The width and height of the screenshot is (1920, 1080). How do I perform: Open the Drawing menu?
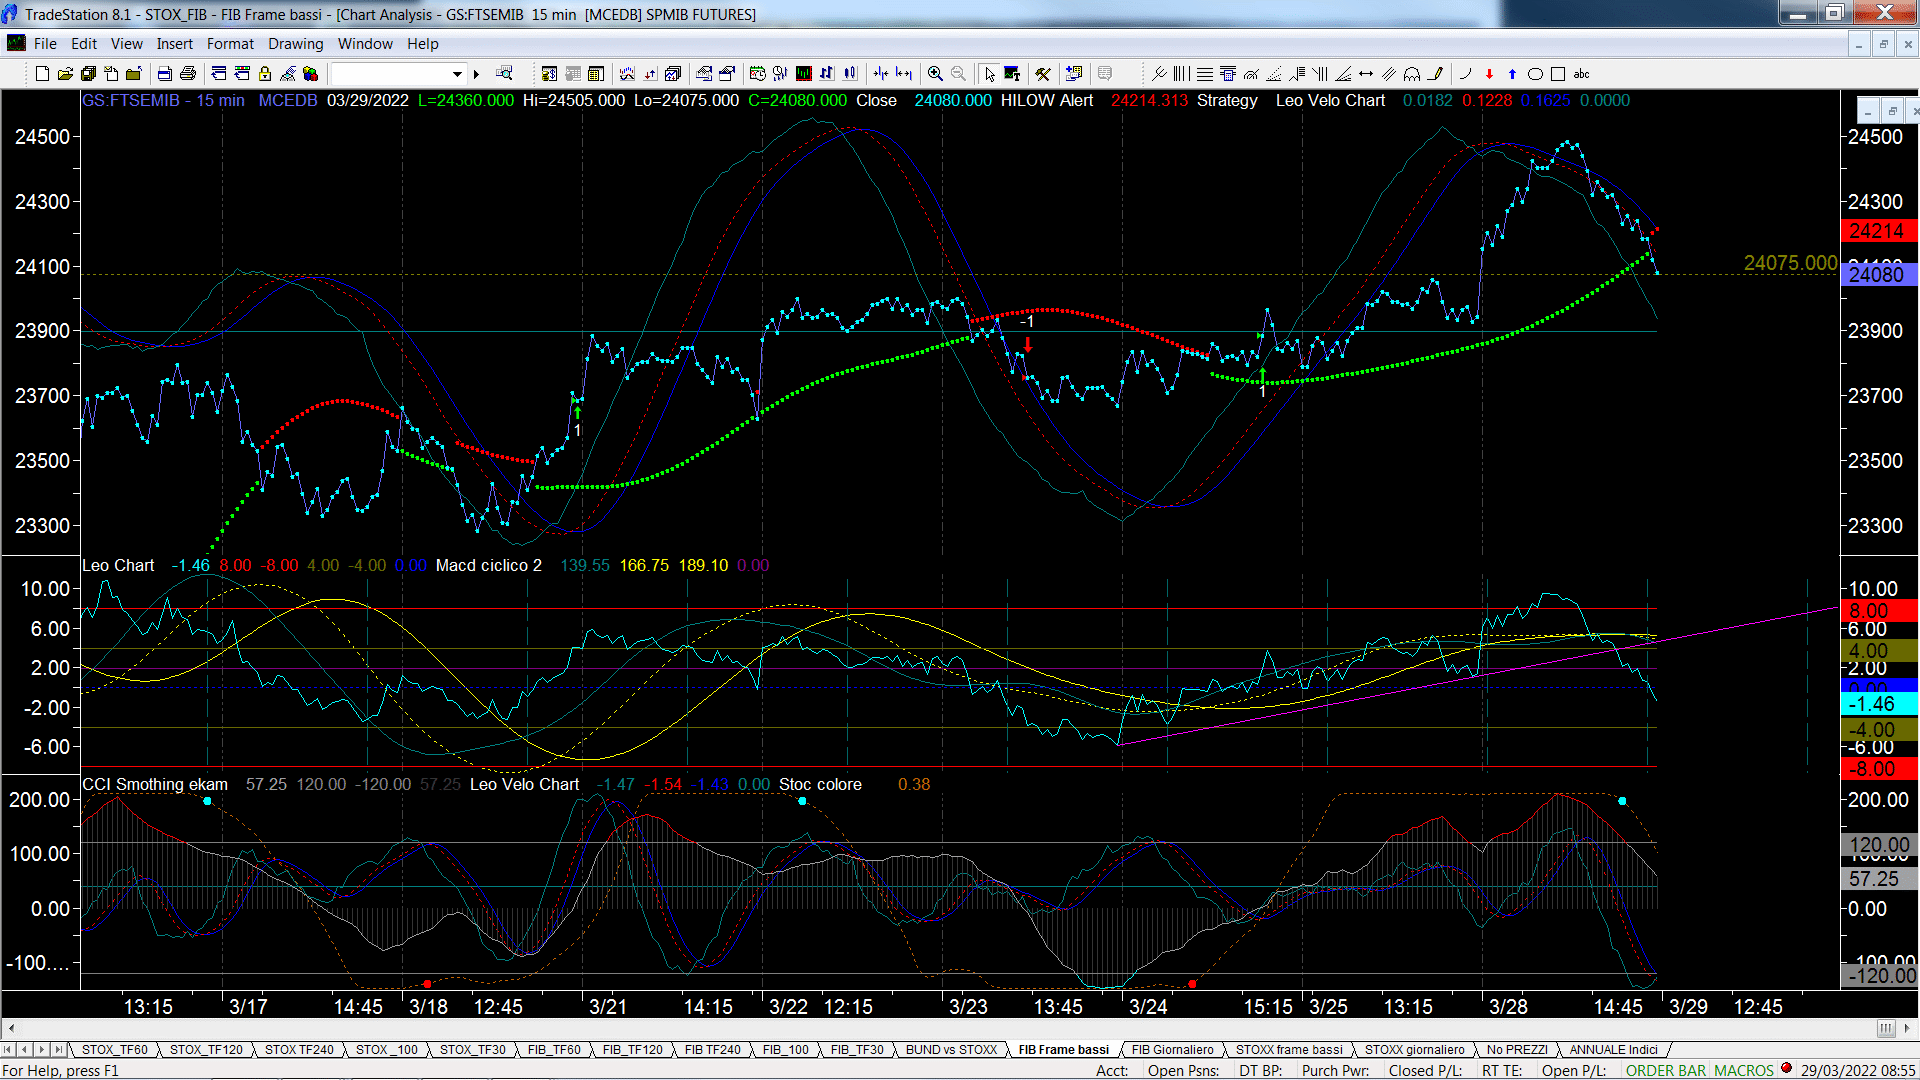[x=295, y=44]
